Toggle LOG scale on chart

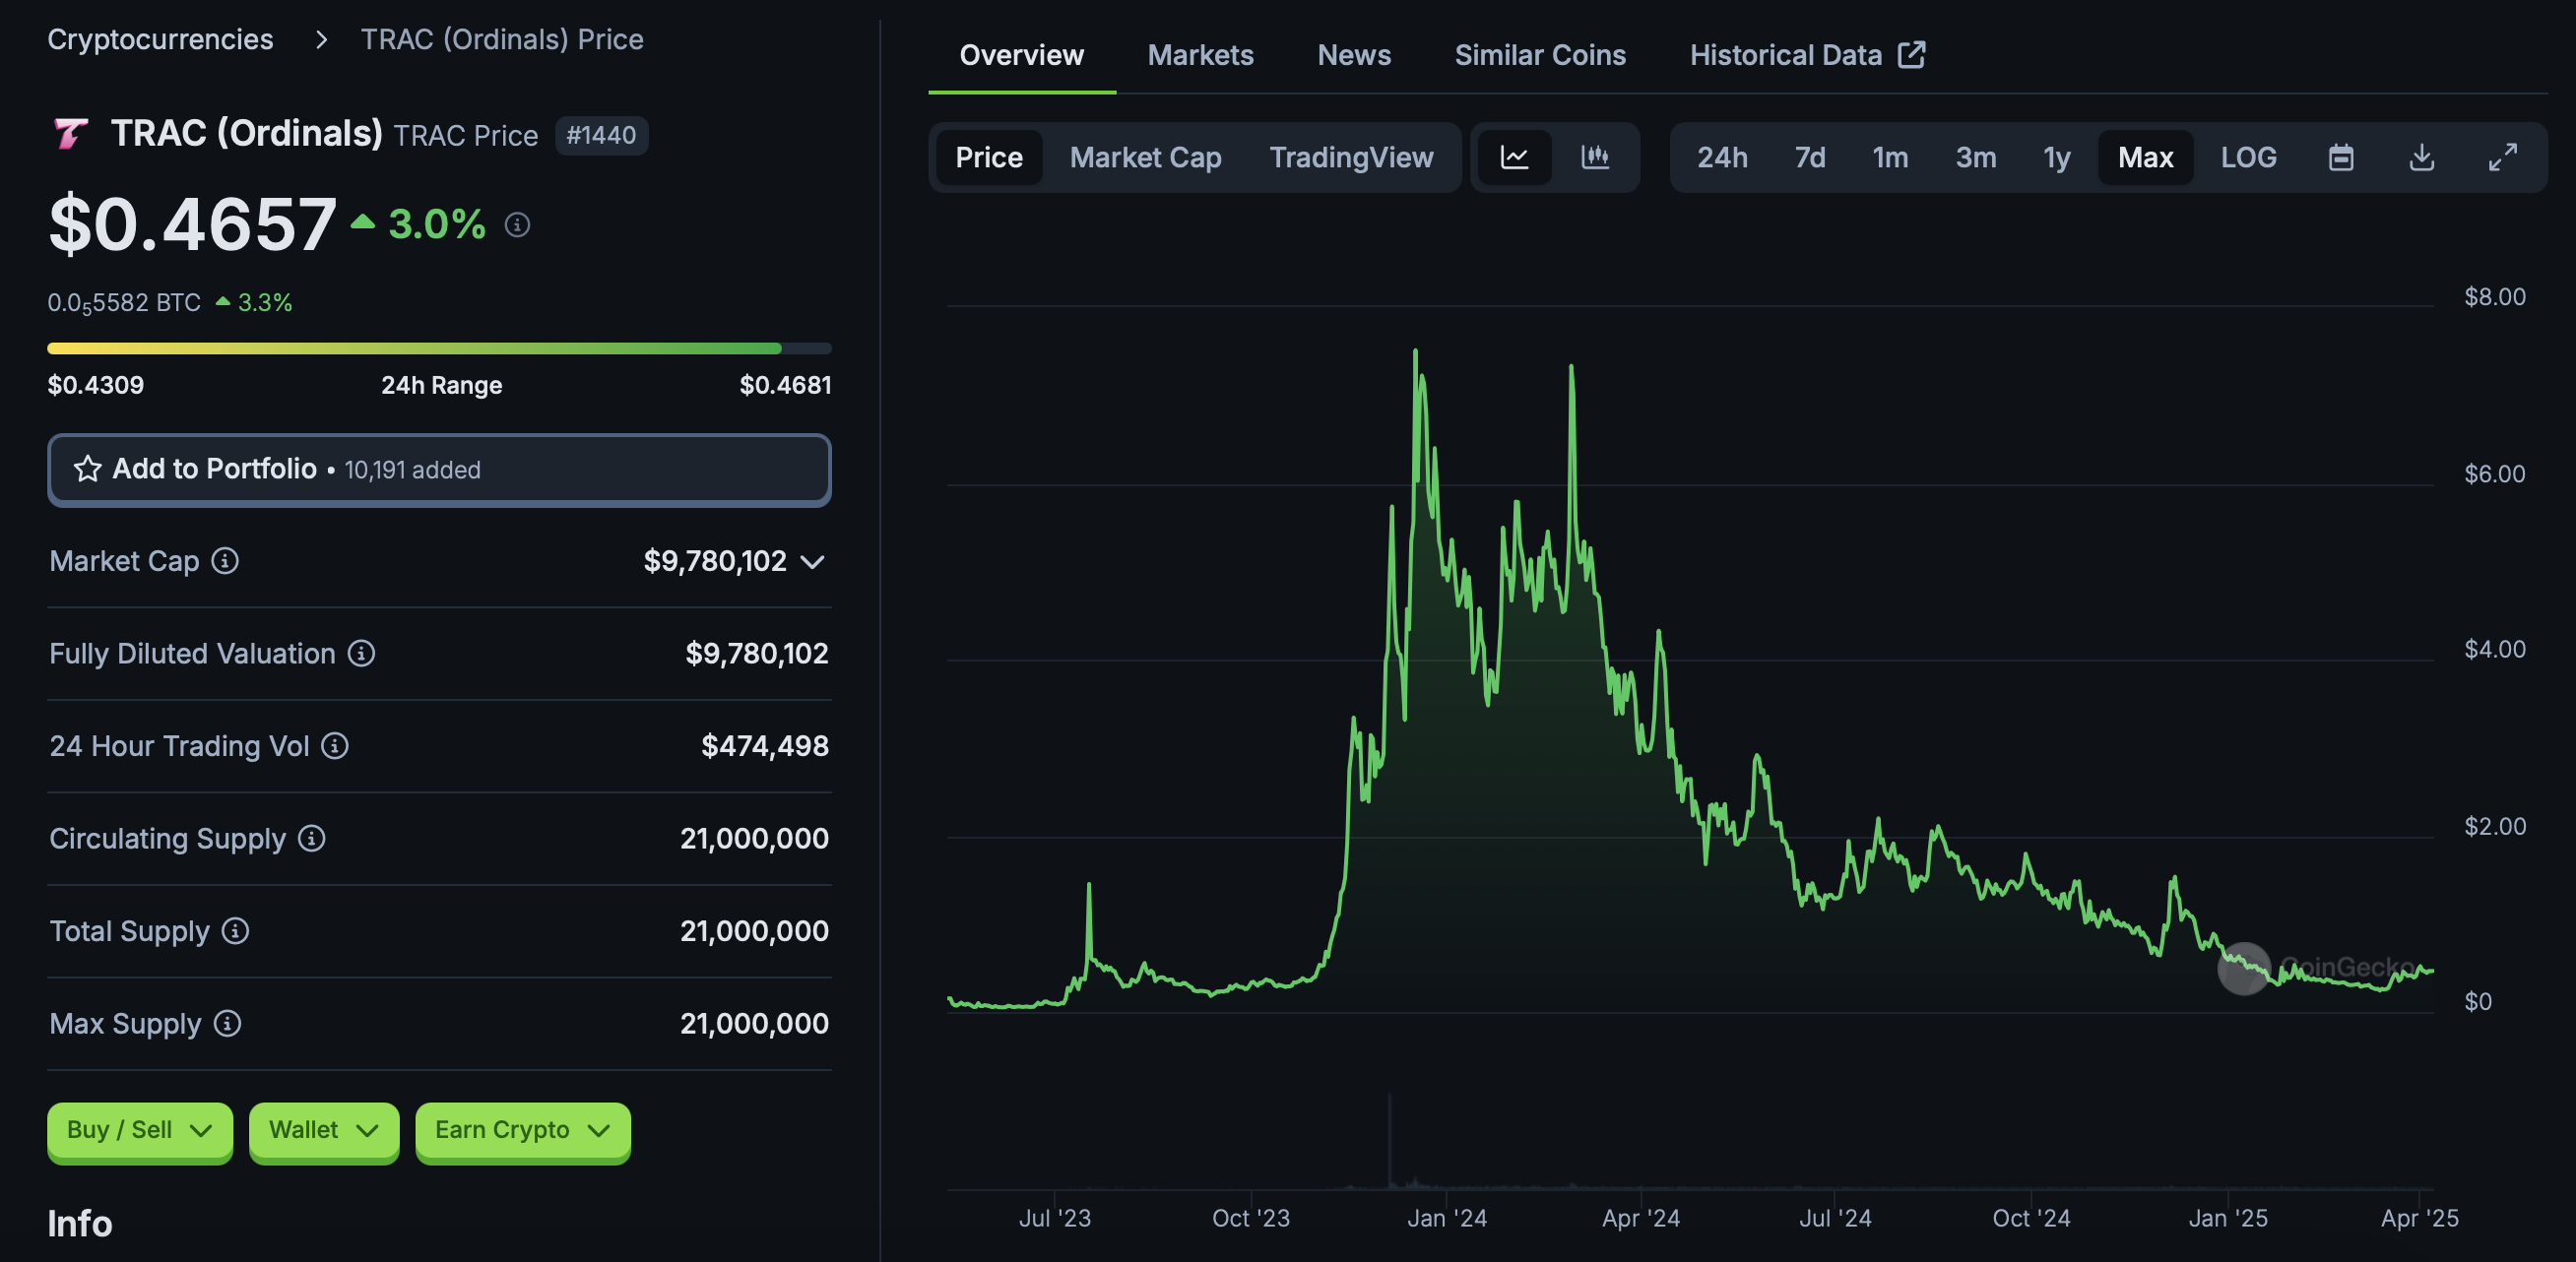[x=2248, y=157]
